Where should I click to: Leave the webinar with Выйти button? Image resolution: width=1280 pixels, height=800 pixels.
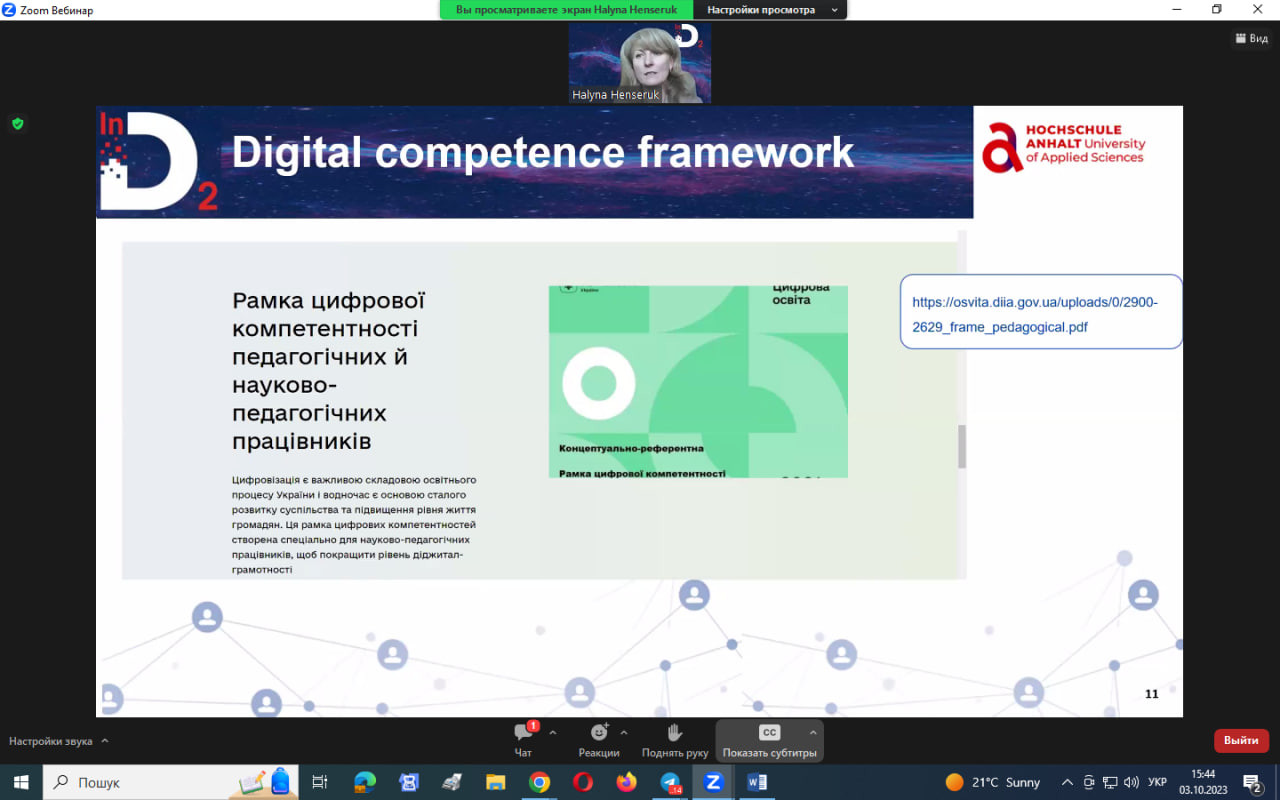pyautogui.click(x=1241, y=741)
